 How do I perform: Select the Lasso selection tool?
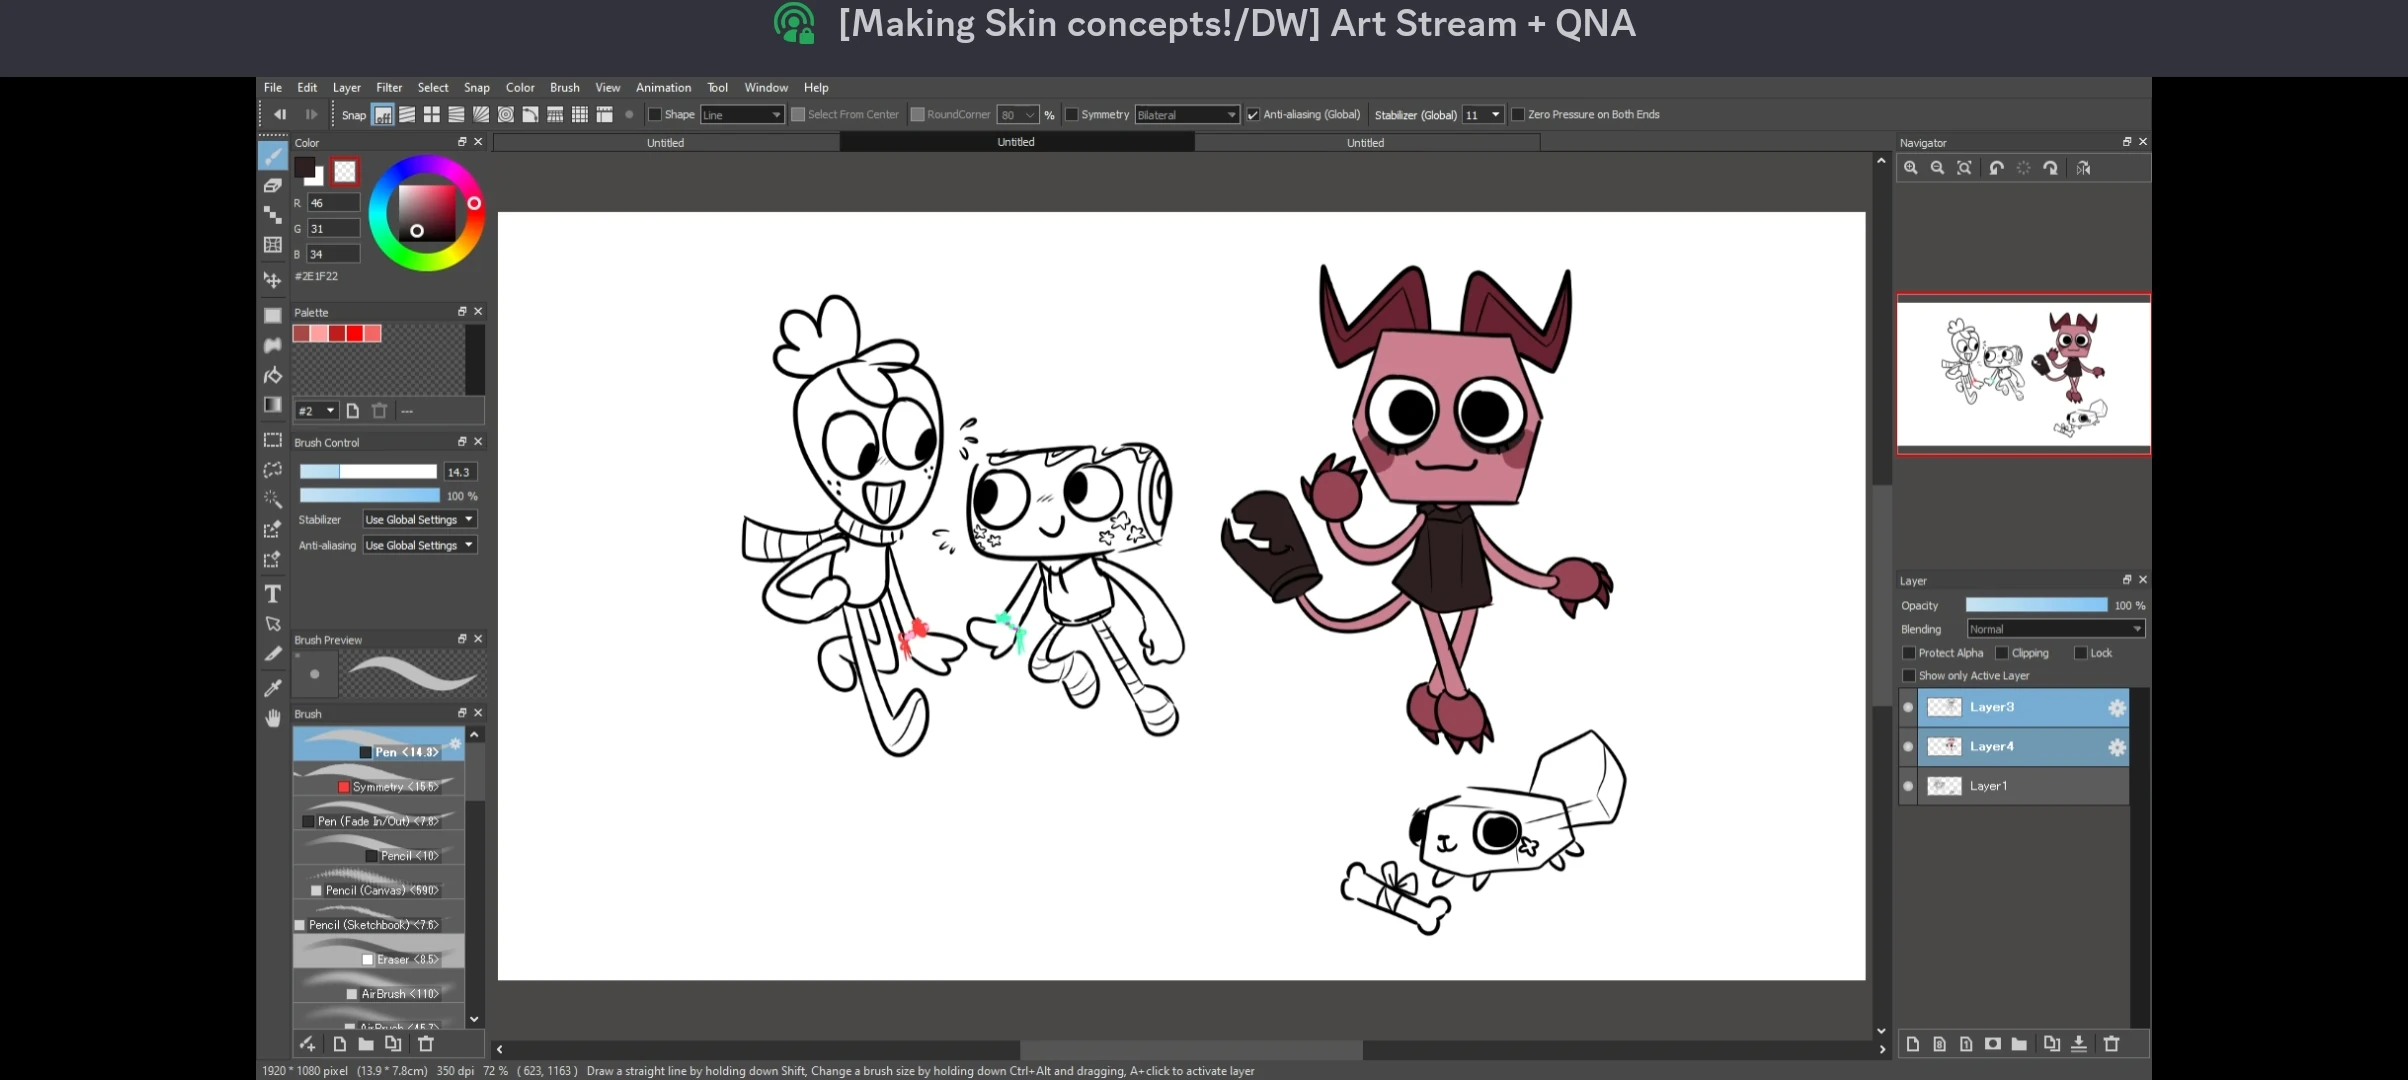pyautogui.click(x=272, y=470)
